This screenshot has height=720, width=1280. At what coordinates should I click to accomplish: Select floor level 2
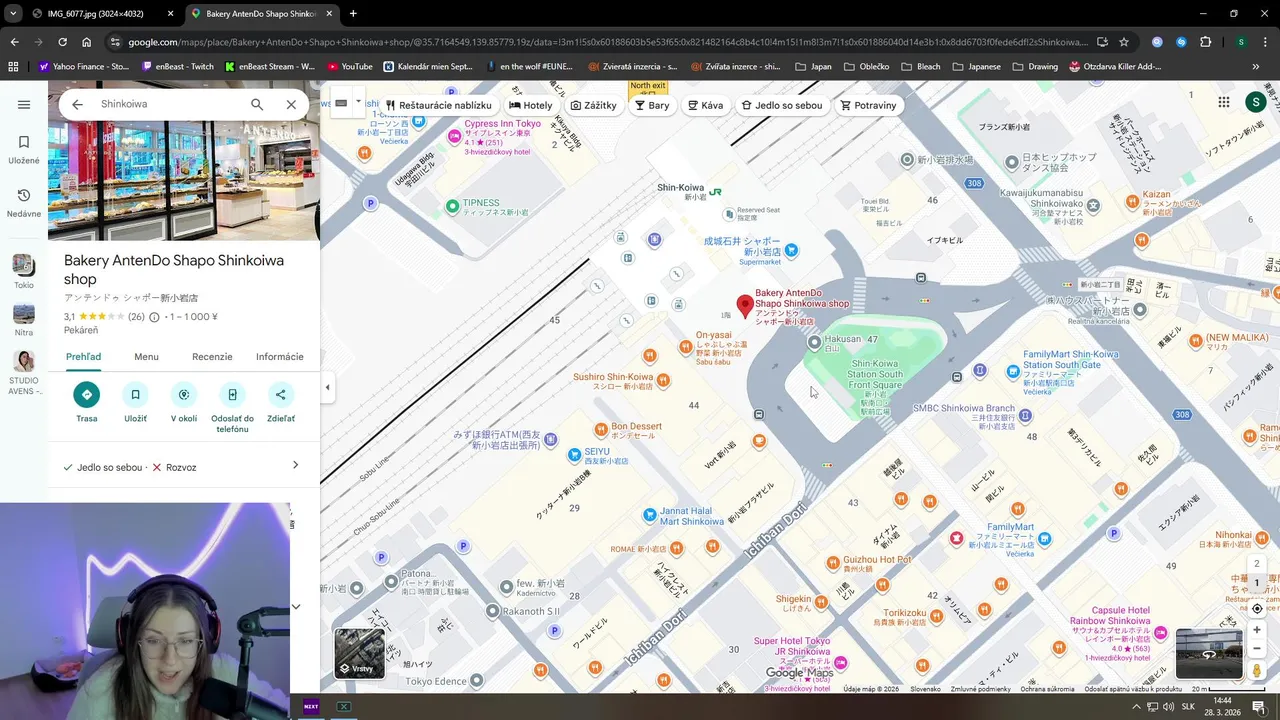click(x=1257, y=564)
